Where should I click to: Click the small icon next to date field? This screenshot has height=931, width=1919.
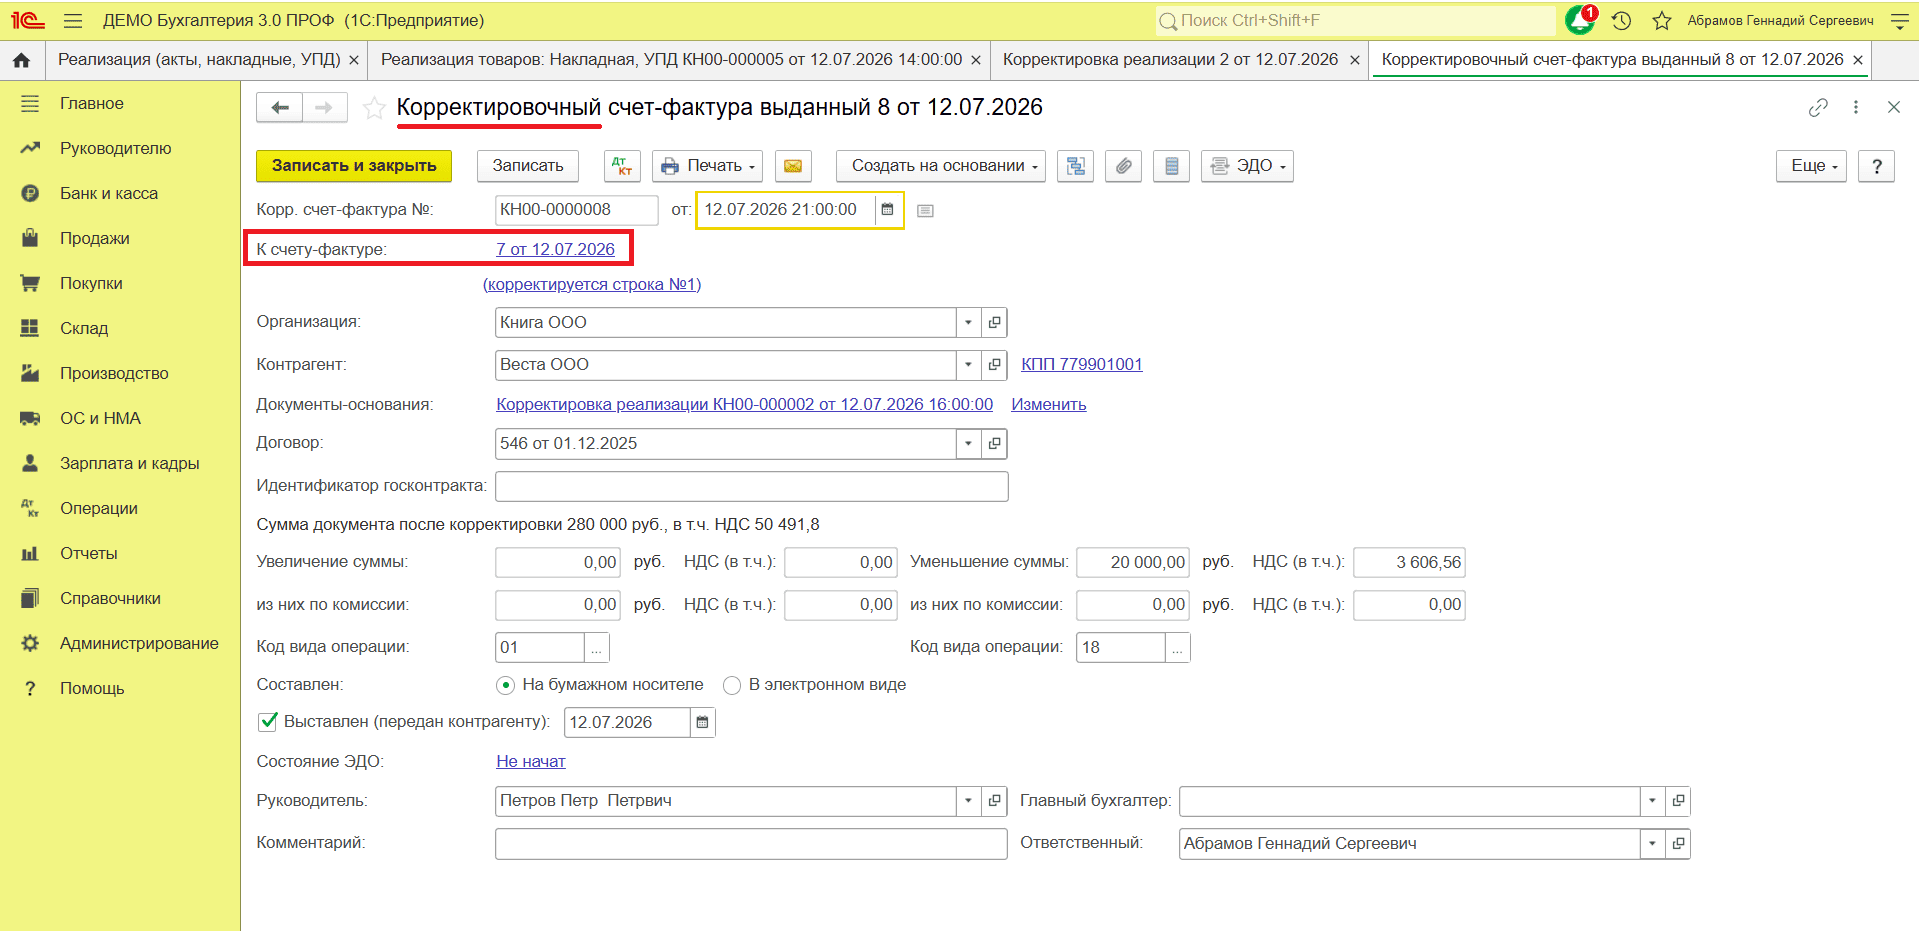[925, 211]
